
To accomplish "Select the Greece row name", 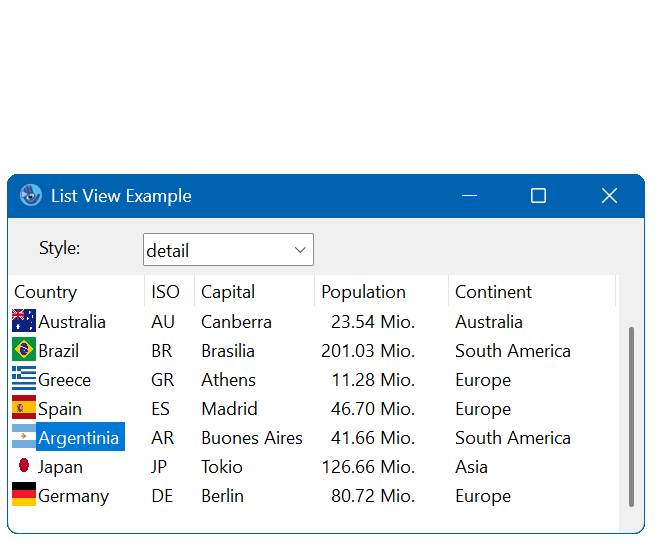I will [x=64, y=380].
